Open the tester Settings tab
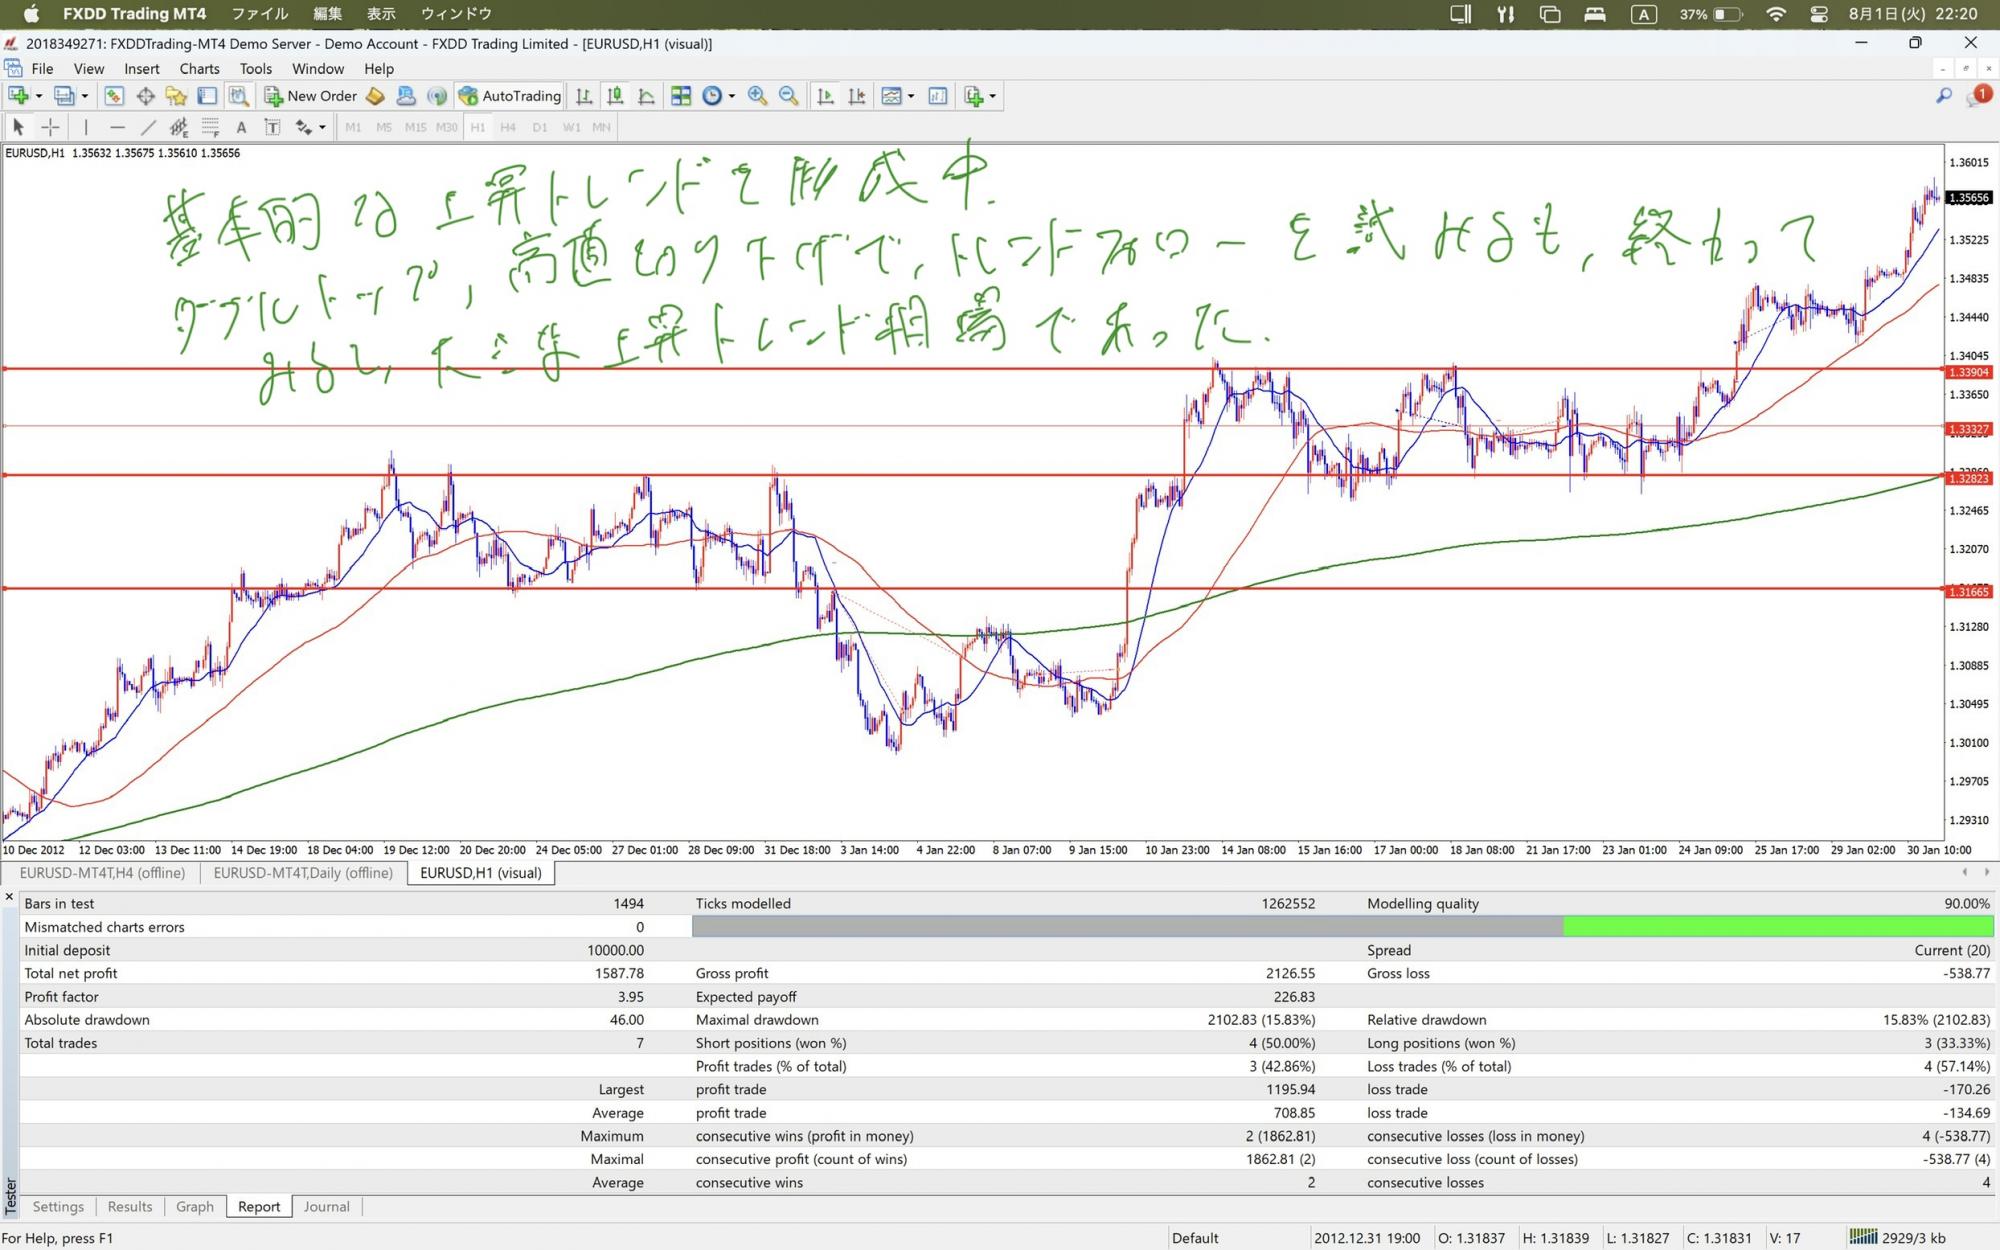 click(58, 1207)
